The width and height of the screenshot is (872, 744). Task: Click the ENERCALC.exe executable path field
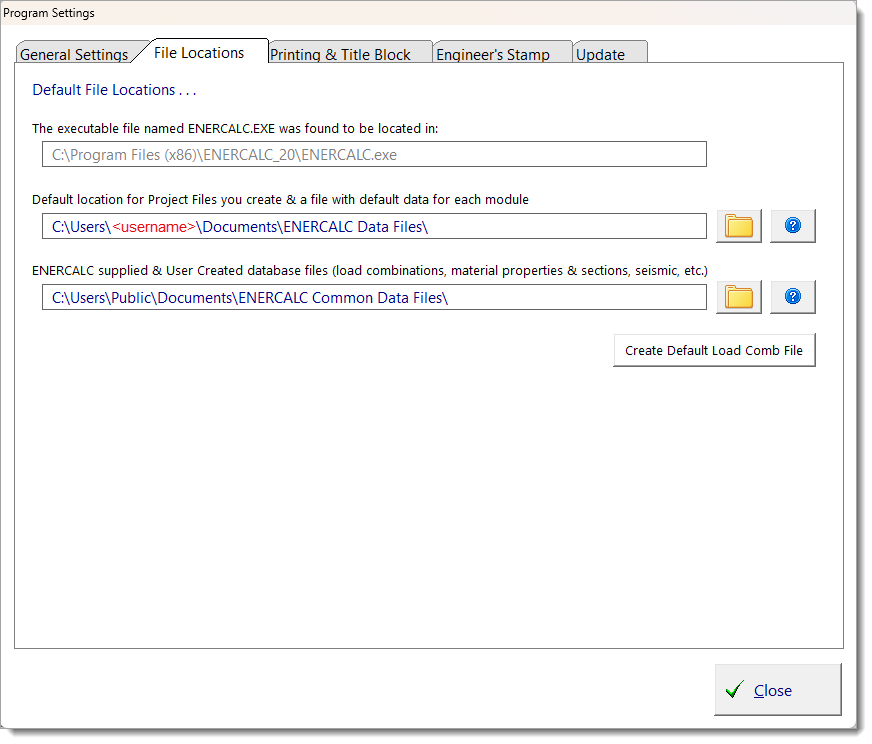point(374,154)
